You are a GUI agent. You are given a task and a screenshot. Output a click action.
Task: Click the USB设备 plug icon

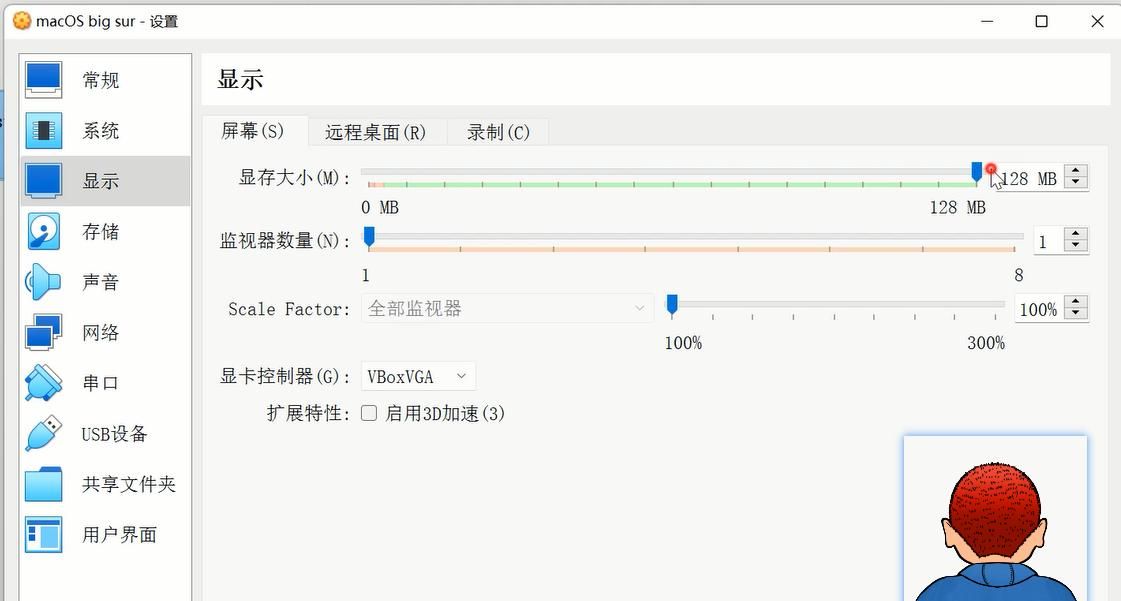point(44,434)
